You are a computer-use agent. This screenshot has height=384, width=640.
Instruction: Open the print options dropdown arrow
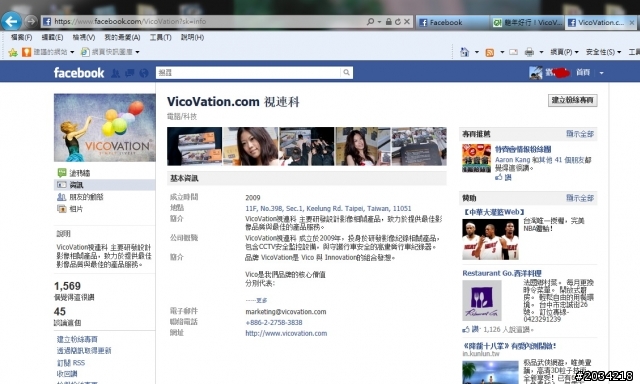click(x=541, y=52)
